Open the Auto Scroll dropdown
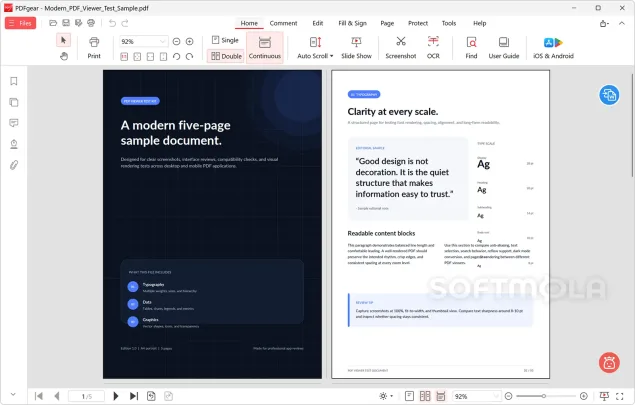 pyautogui.click(x=315, y=47)
